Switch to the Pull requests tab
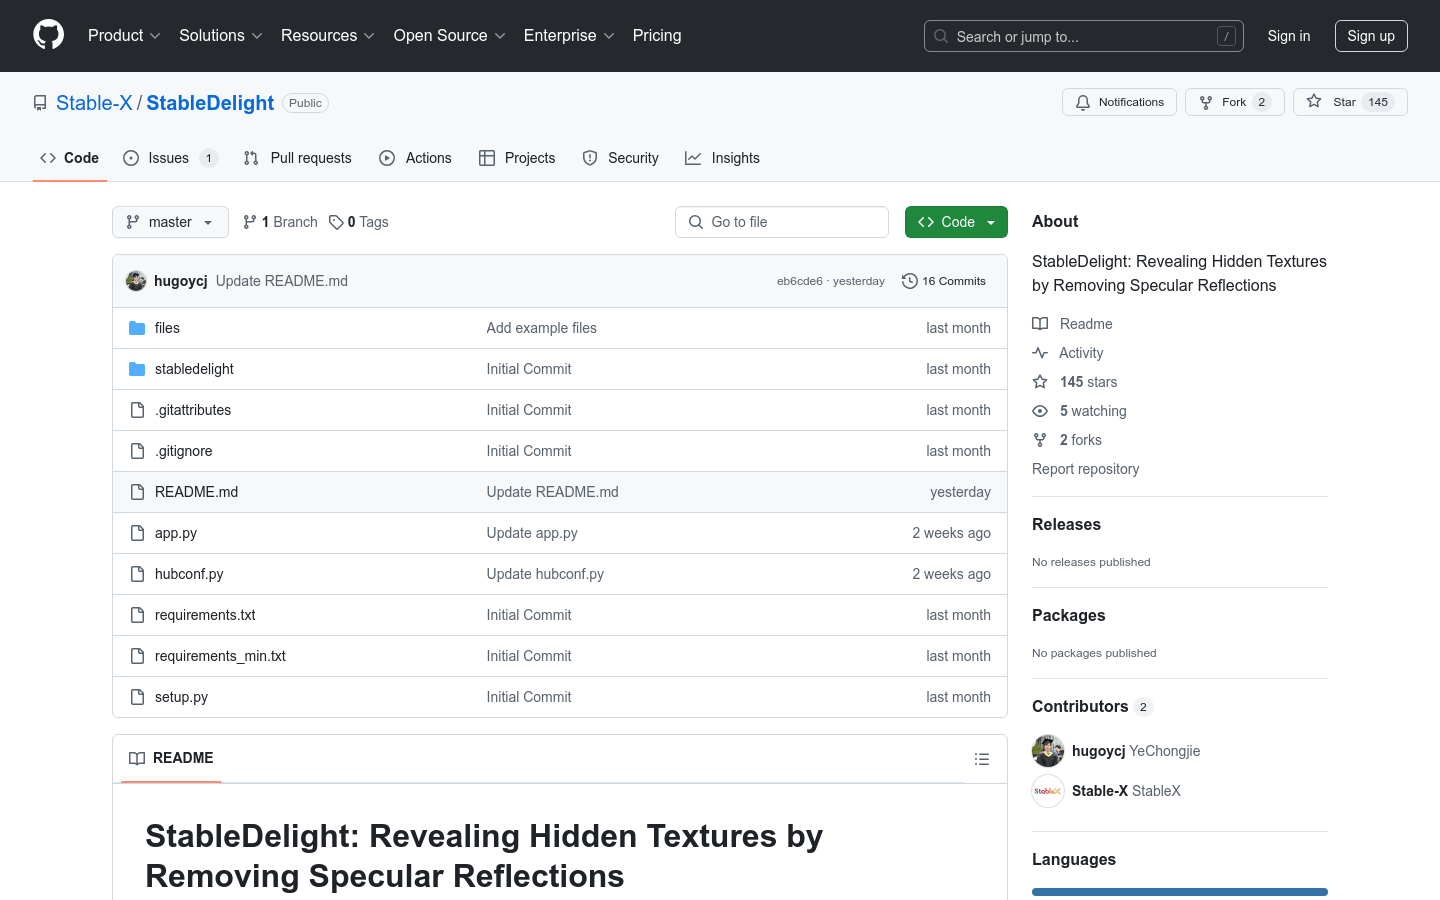The image size is (1440, 900). tap(298, 158)
